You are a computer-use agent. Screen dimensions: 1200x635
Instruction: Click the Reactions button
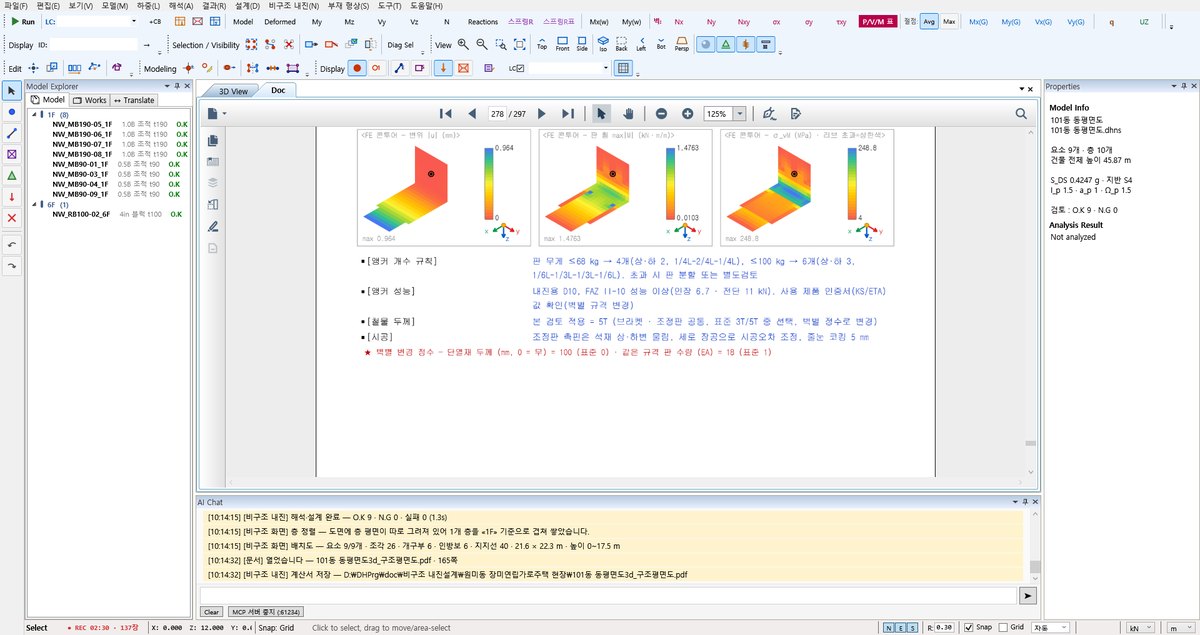point(483,20)
